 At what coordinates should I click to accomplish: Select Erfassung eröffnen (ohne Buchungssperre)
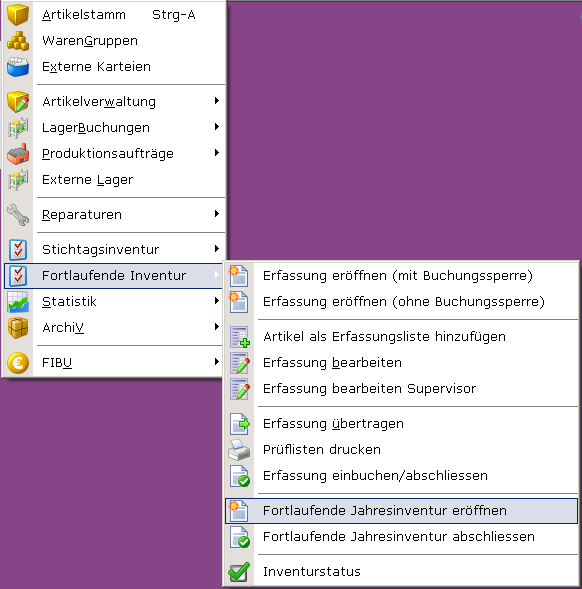point(401,302)
